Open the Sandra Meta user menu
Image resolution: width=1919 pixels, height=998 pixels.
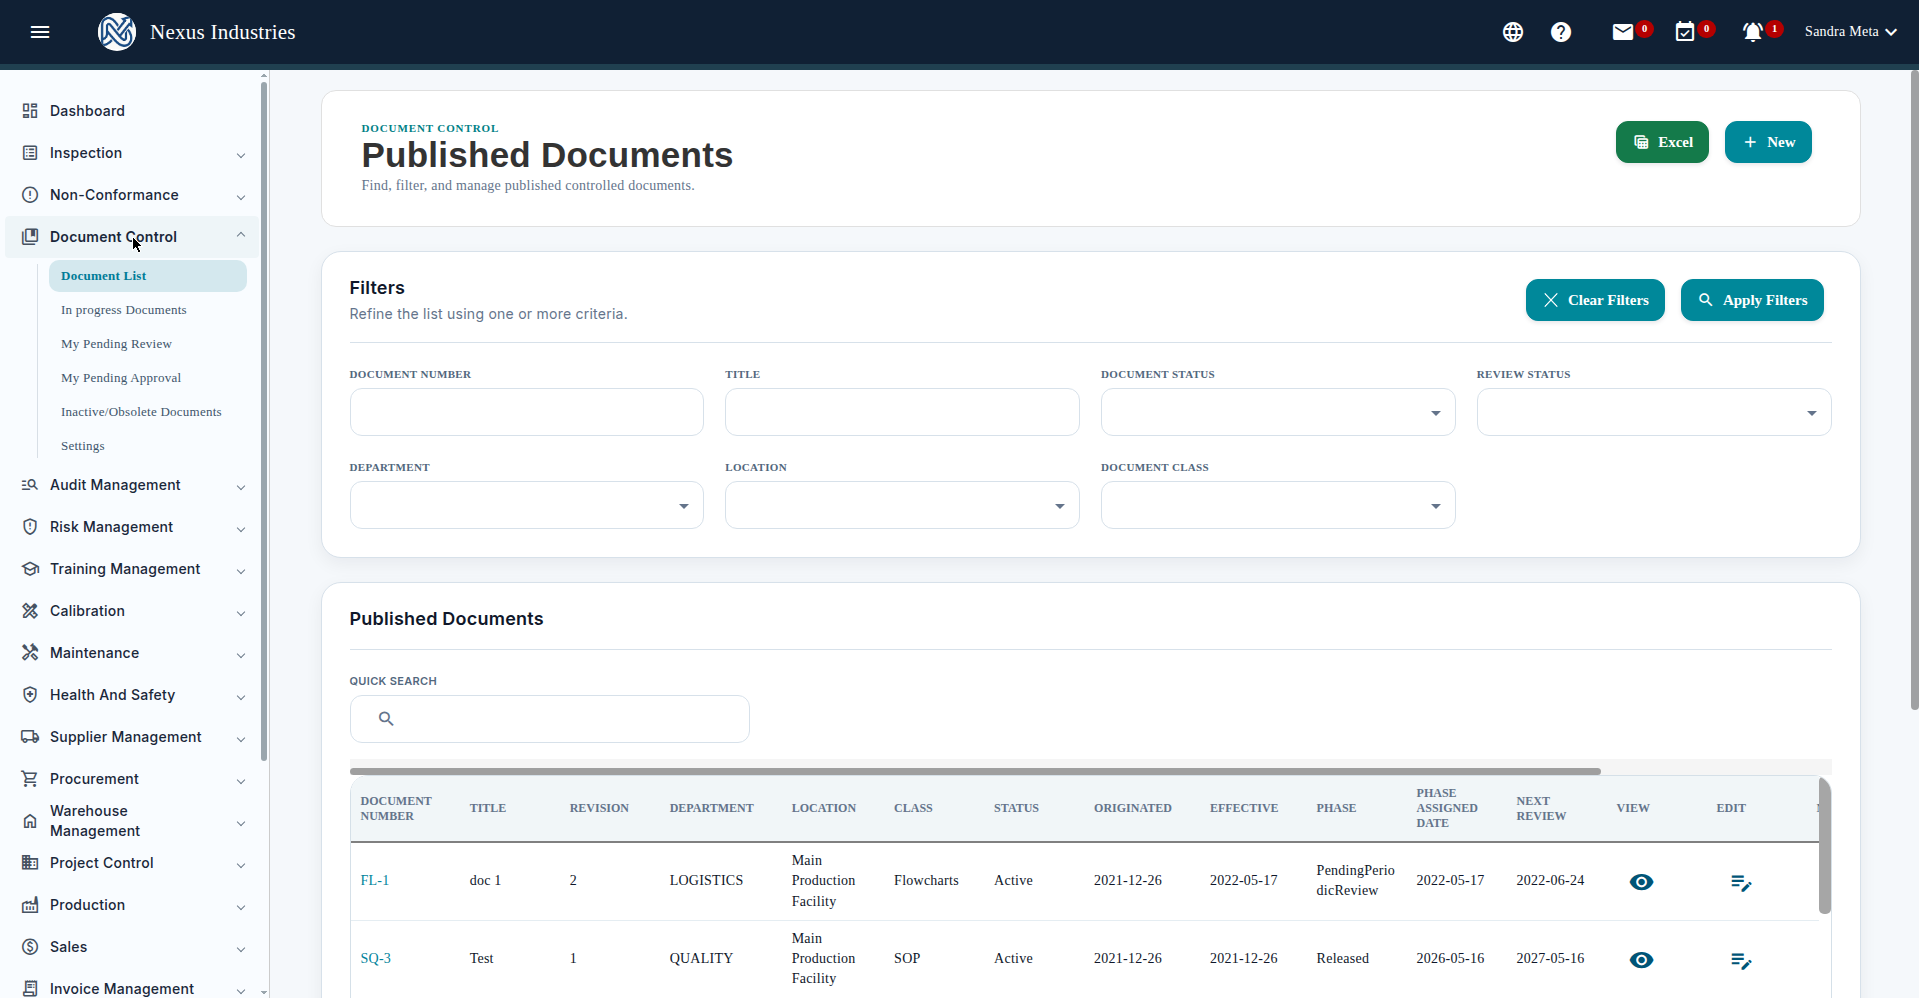point(1850,32)
